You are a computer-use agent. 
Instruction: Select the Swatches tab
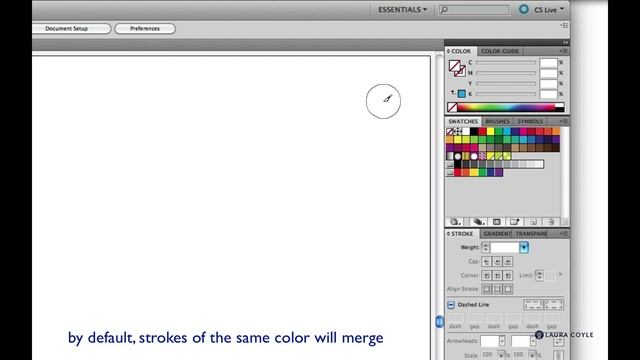[463, 121]
